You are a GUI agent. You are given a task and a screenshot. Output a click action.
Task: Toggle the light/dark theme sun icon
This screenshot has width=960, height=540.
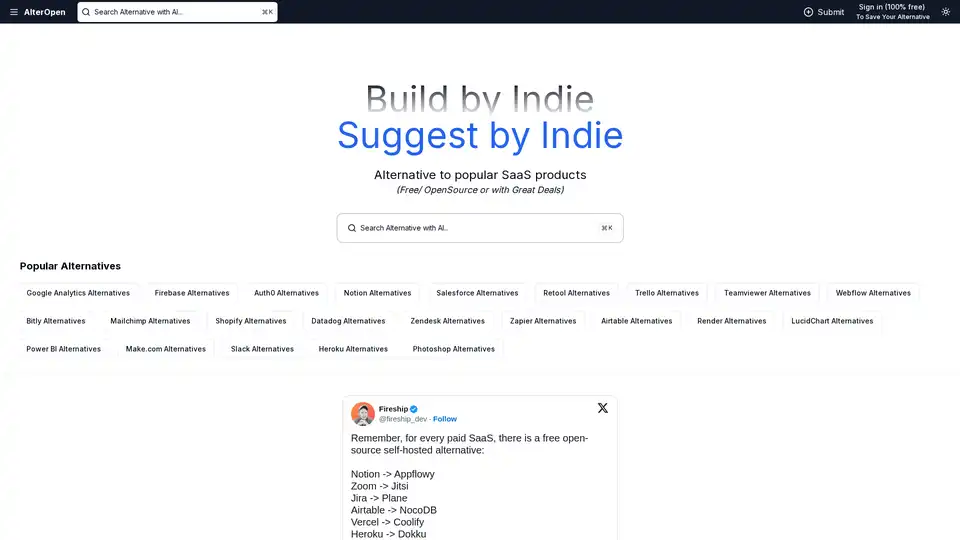[946, 12]
